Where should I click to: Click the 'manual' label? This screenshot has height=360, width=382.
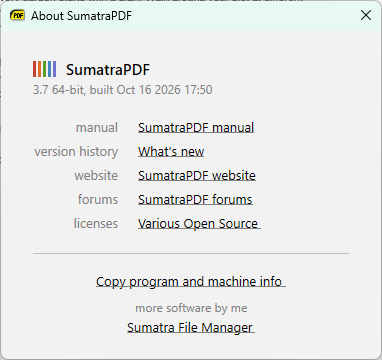pos(97,128)
